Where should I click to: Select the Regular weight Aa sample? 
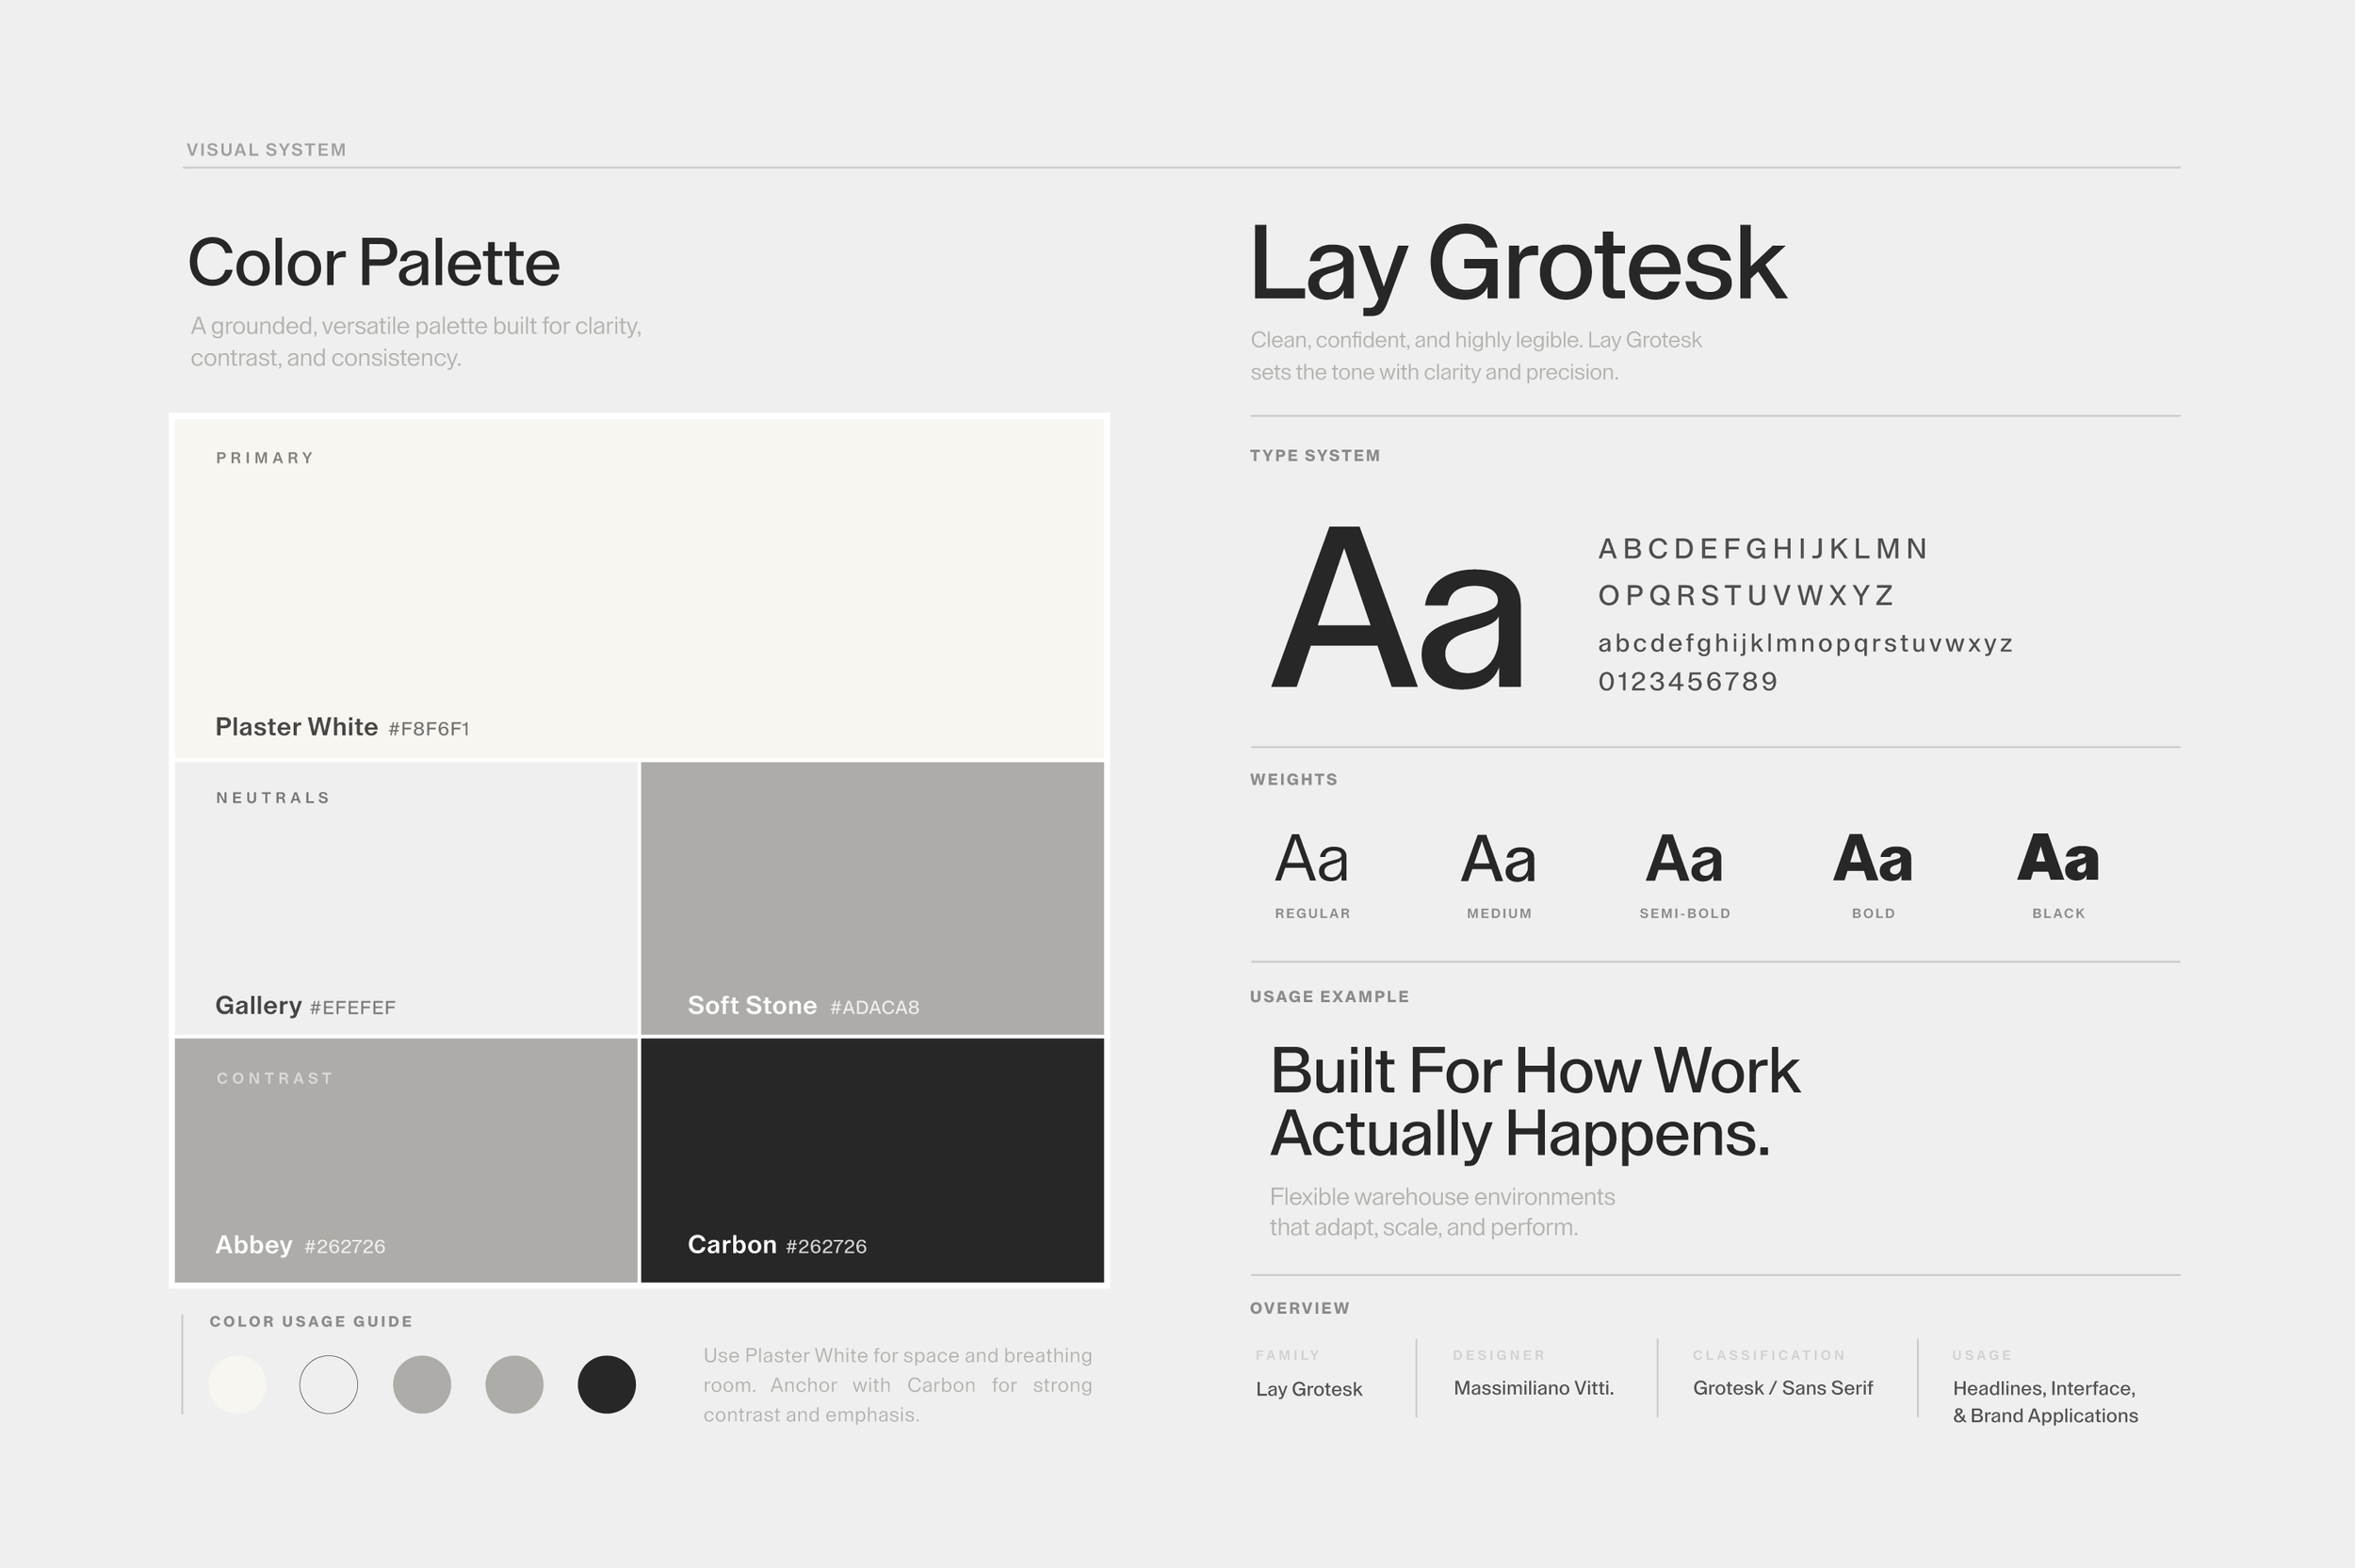pos(1311,859)
